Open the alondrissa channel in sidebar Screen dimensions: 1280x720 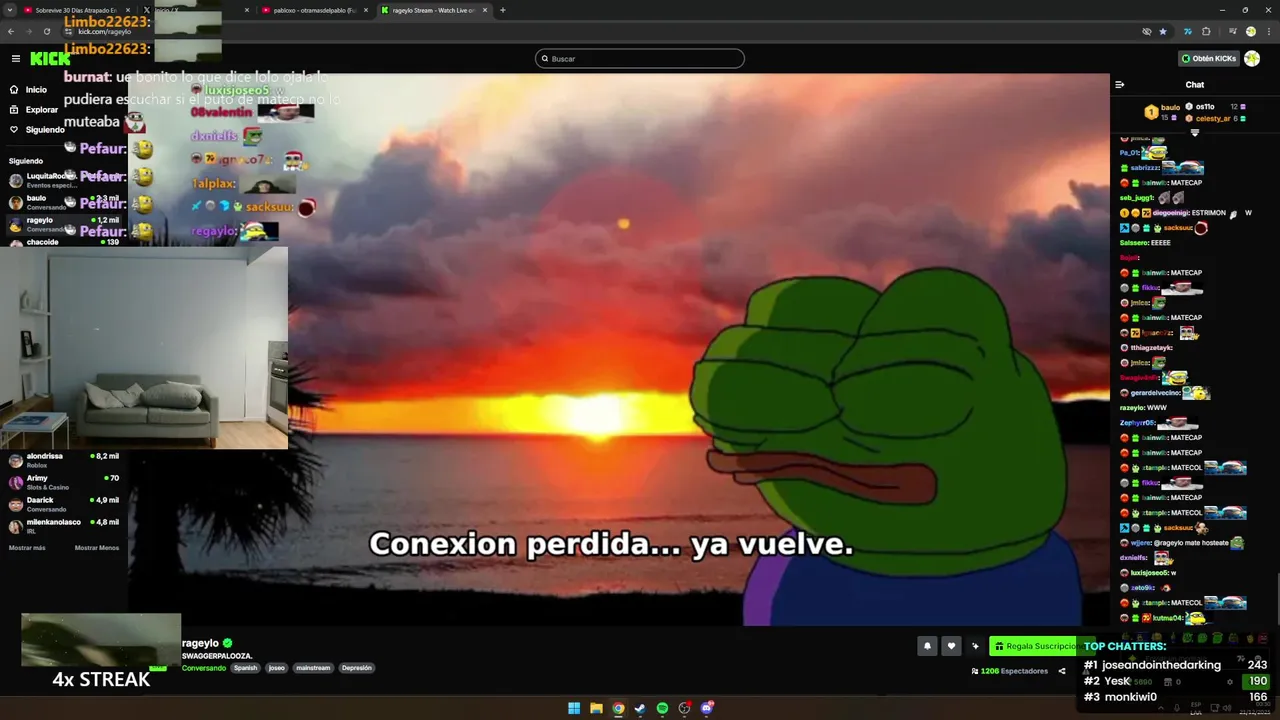click(x=64, y=460)
